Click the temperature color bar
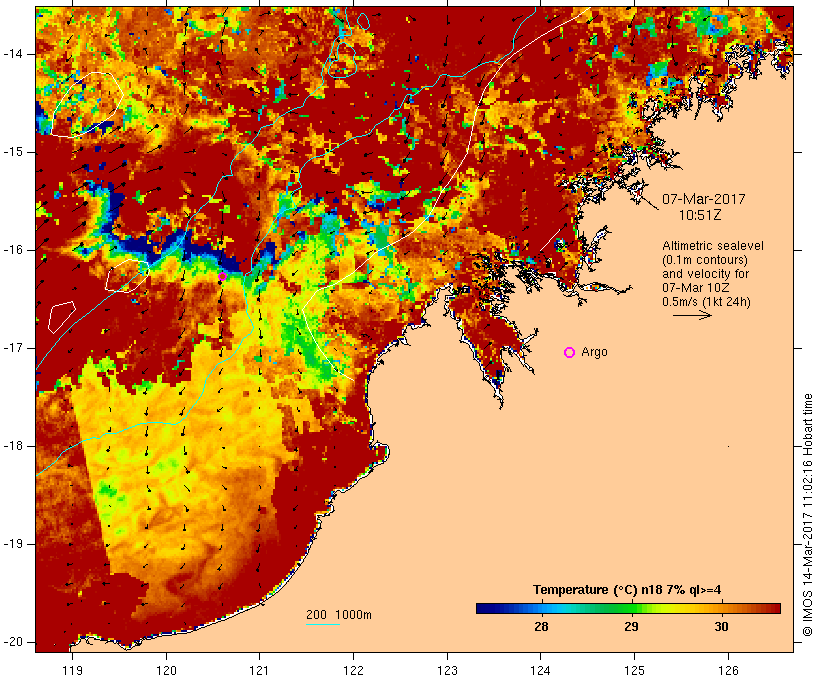Screen dimensions: 820x680 pos(628,608)
